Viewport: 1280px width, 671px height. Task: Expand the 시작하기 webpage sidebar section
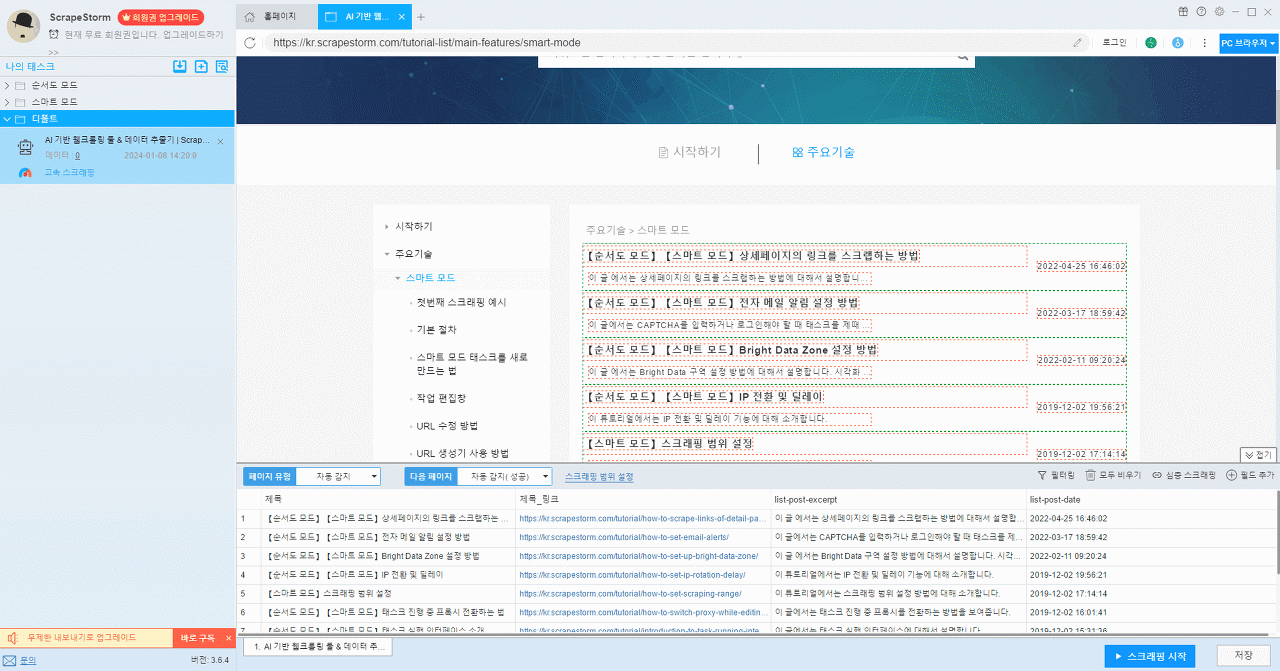tap(386, 227)
